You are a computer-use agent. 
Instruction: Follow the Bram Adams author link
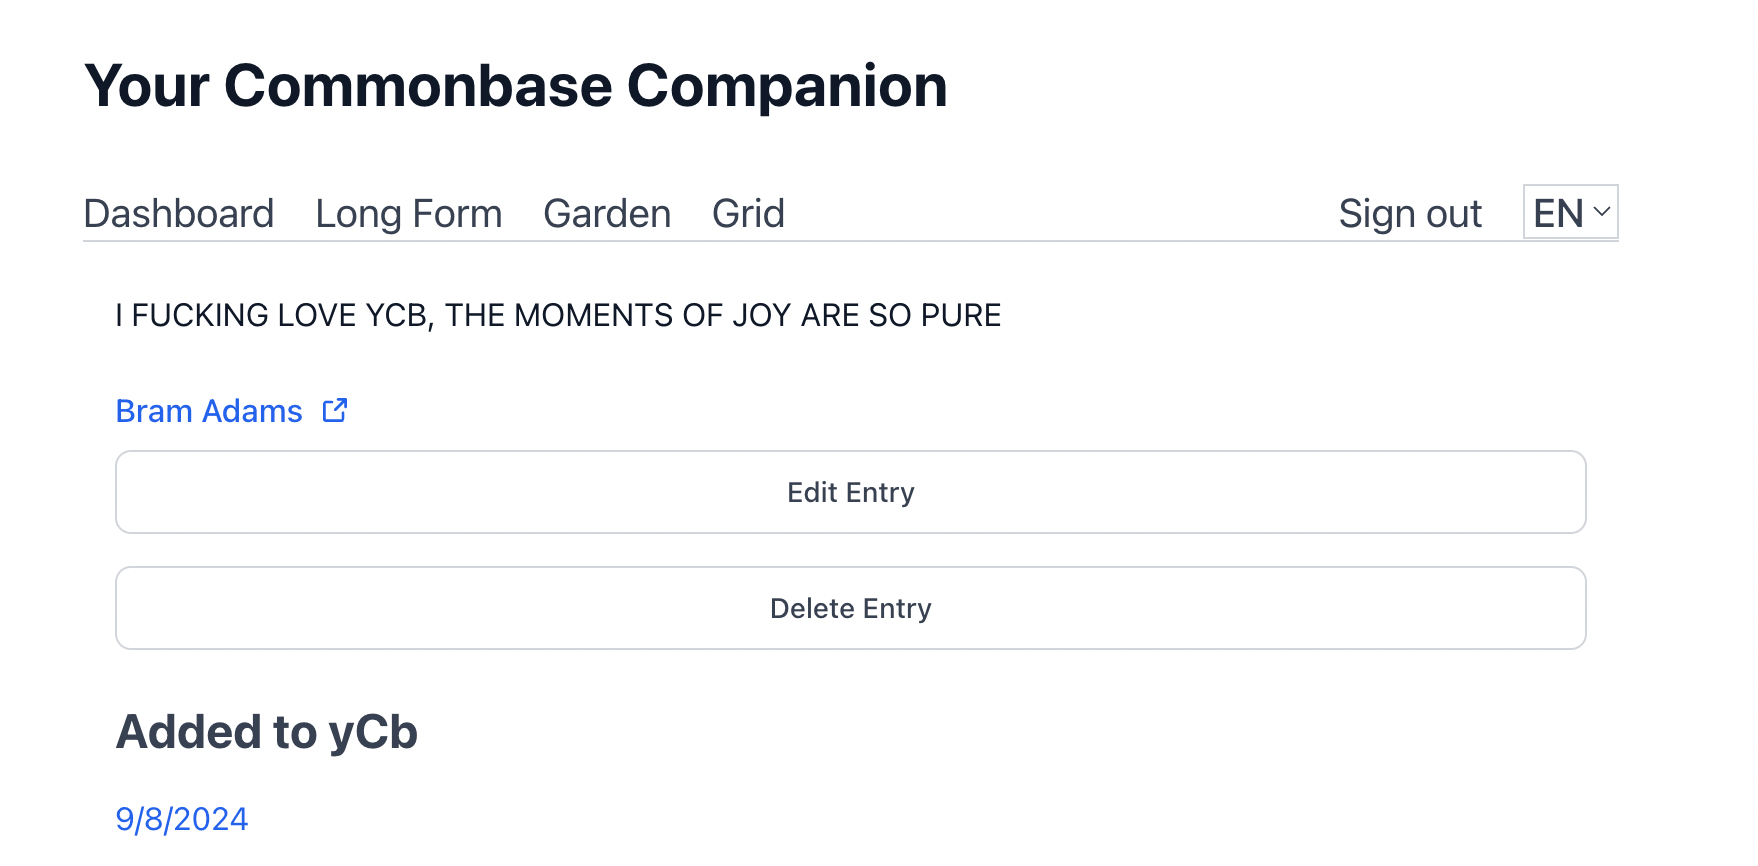209,411
